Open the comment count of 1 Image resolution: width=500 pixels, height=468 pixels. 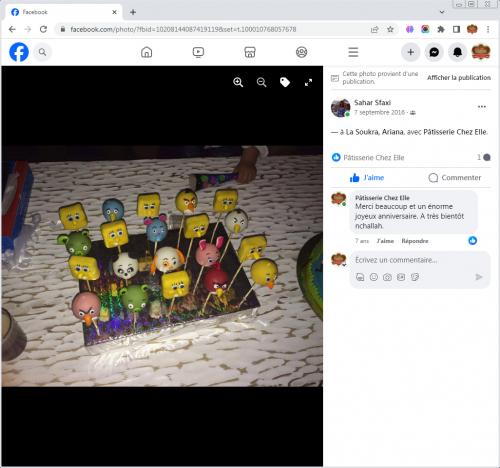[x=484, y=157]
